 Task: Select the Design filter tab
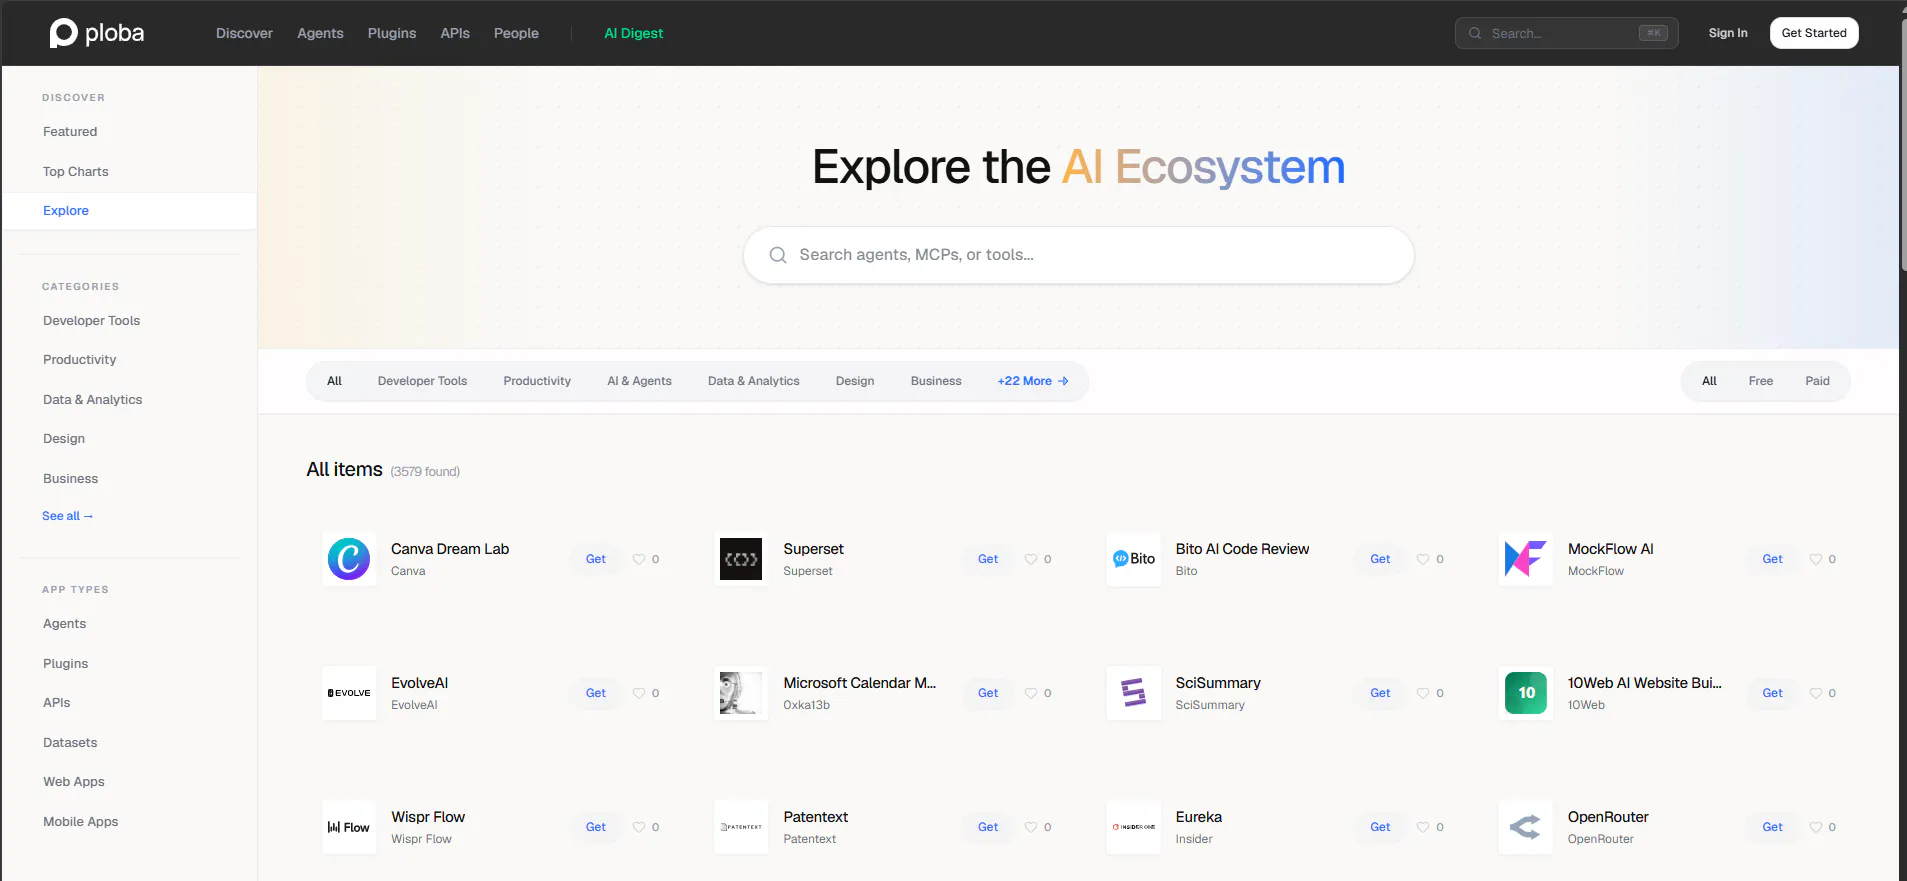pos(855,381)
